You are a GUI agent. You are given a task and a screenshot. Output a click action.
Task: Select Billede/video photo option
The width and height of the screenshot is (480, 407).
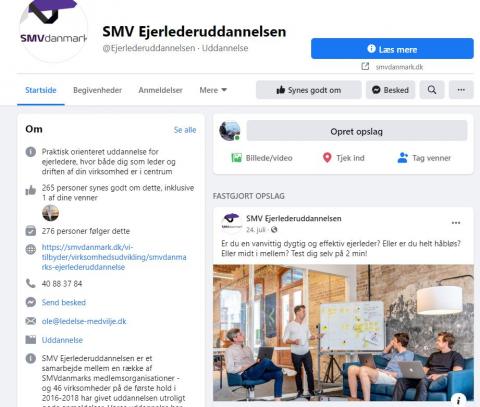[262, 158]
